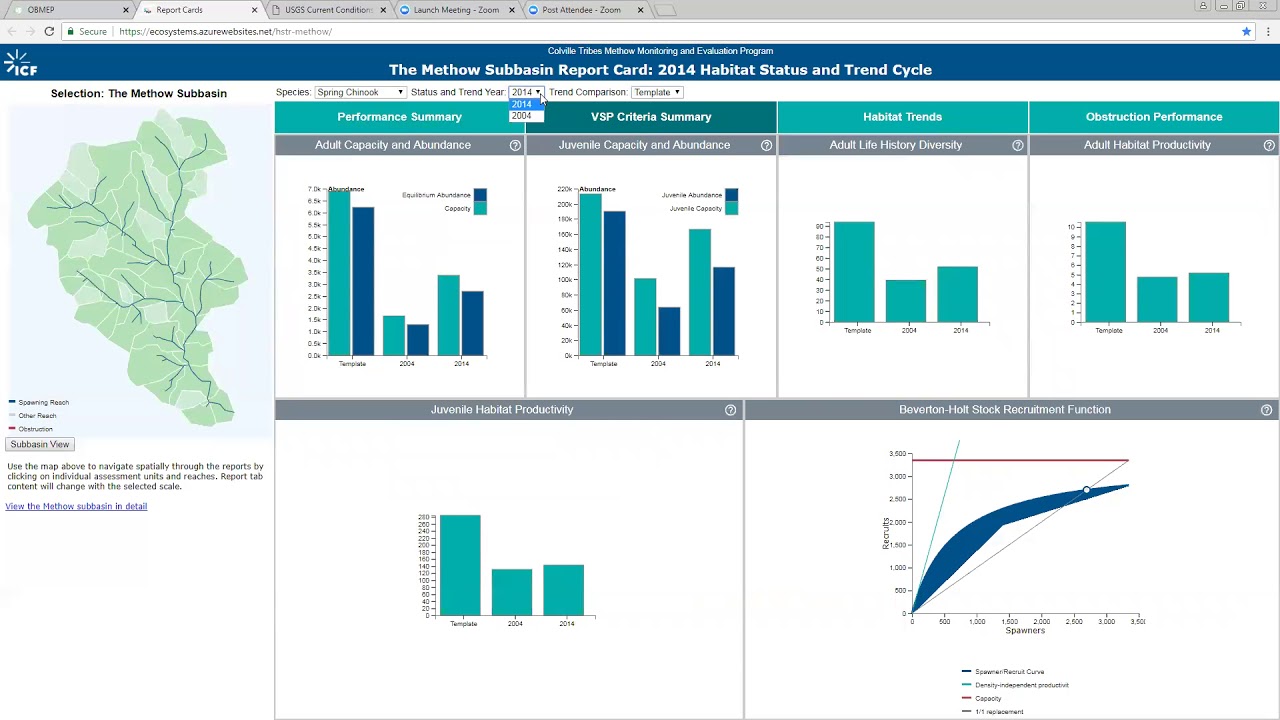This screenshot has height=720, width=1280.
Task: Switch to VSP Criteria Summary tab
Action: (x=651, y=117)
